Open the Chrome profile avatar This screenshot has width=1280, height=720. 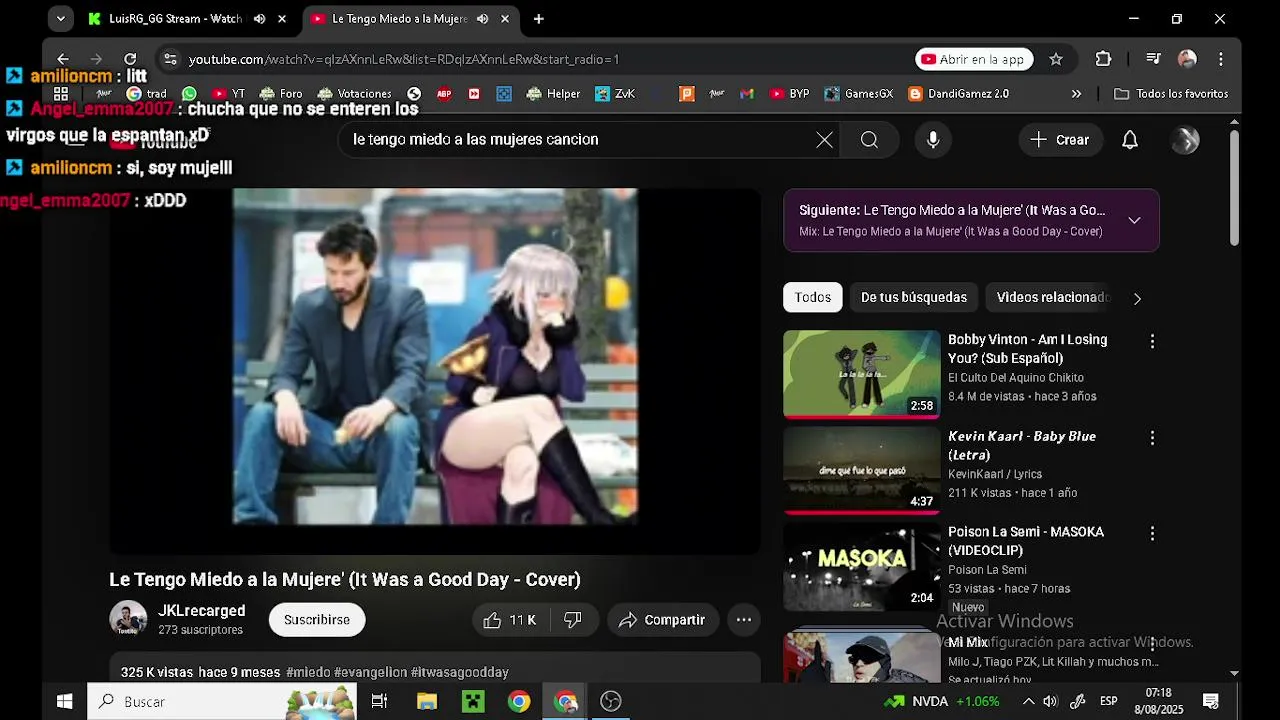pos(1187,59)
